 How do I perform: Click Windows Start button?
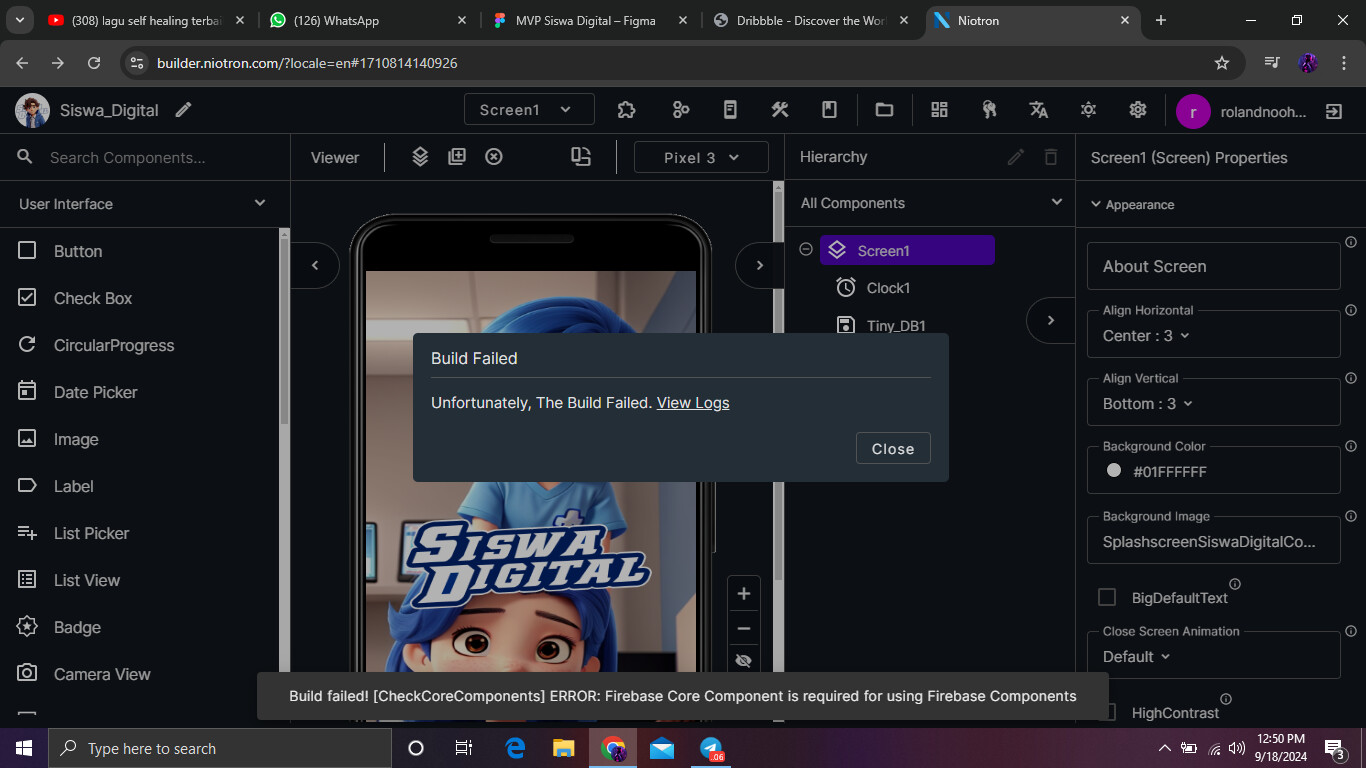(24, 748)
